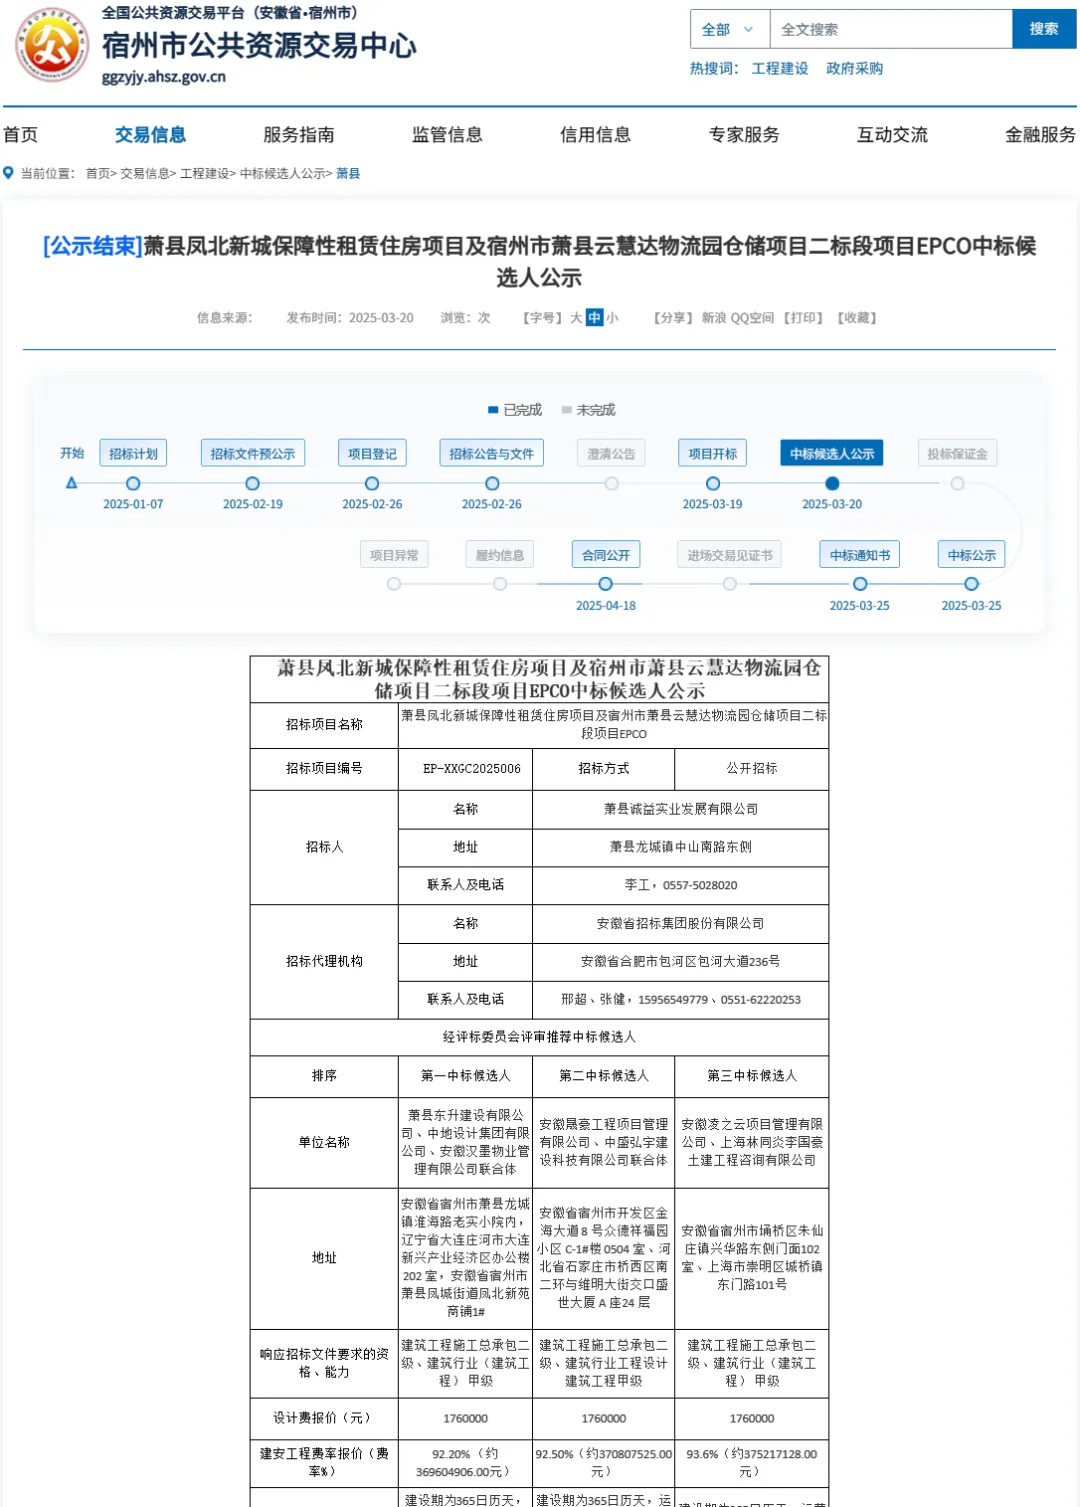Screen dimensions: 1080x1507
Task: Open the 全部 search scope dropdown
Action: [x=729, y=30]
